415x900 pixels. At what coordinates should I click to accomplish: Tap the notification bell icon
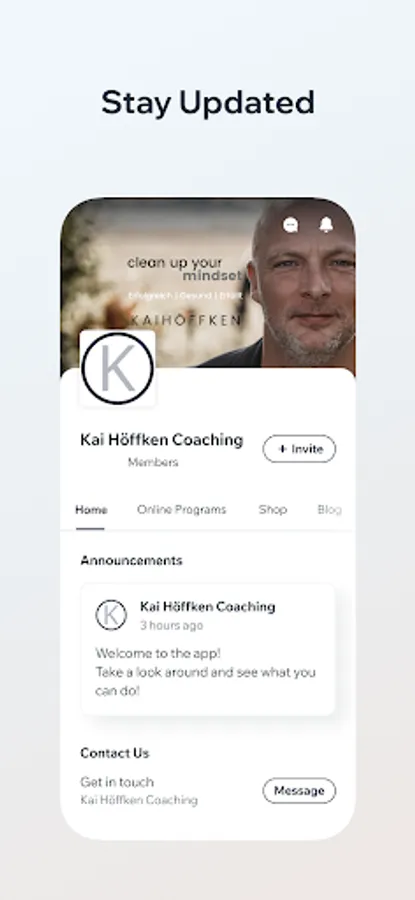[x=326, y=224]
